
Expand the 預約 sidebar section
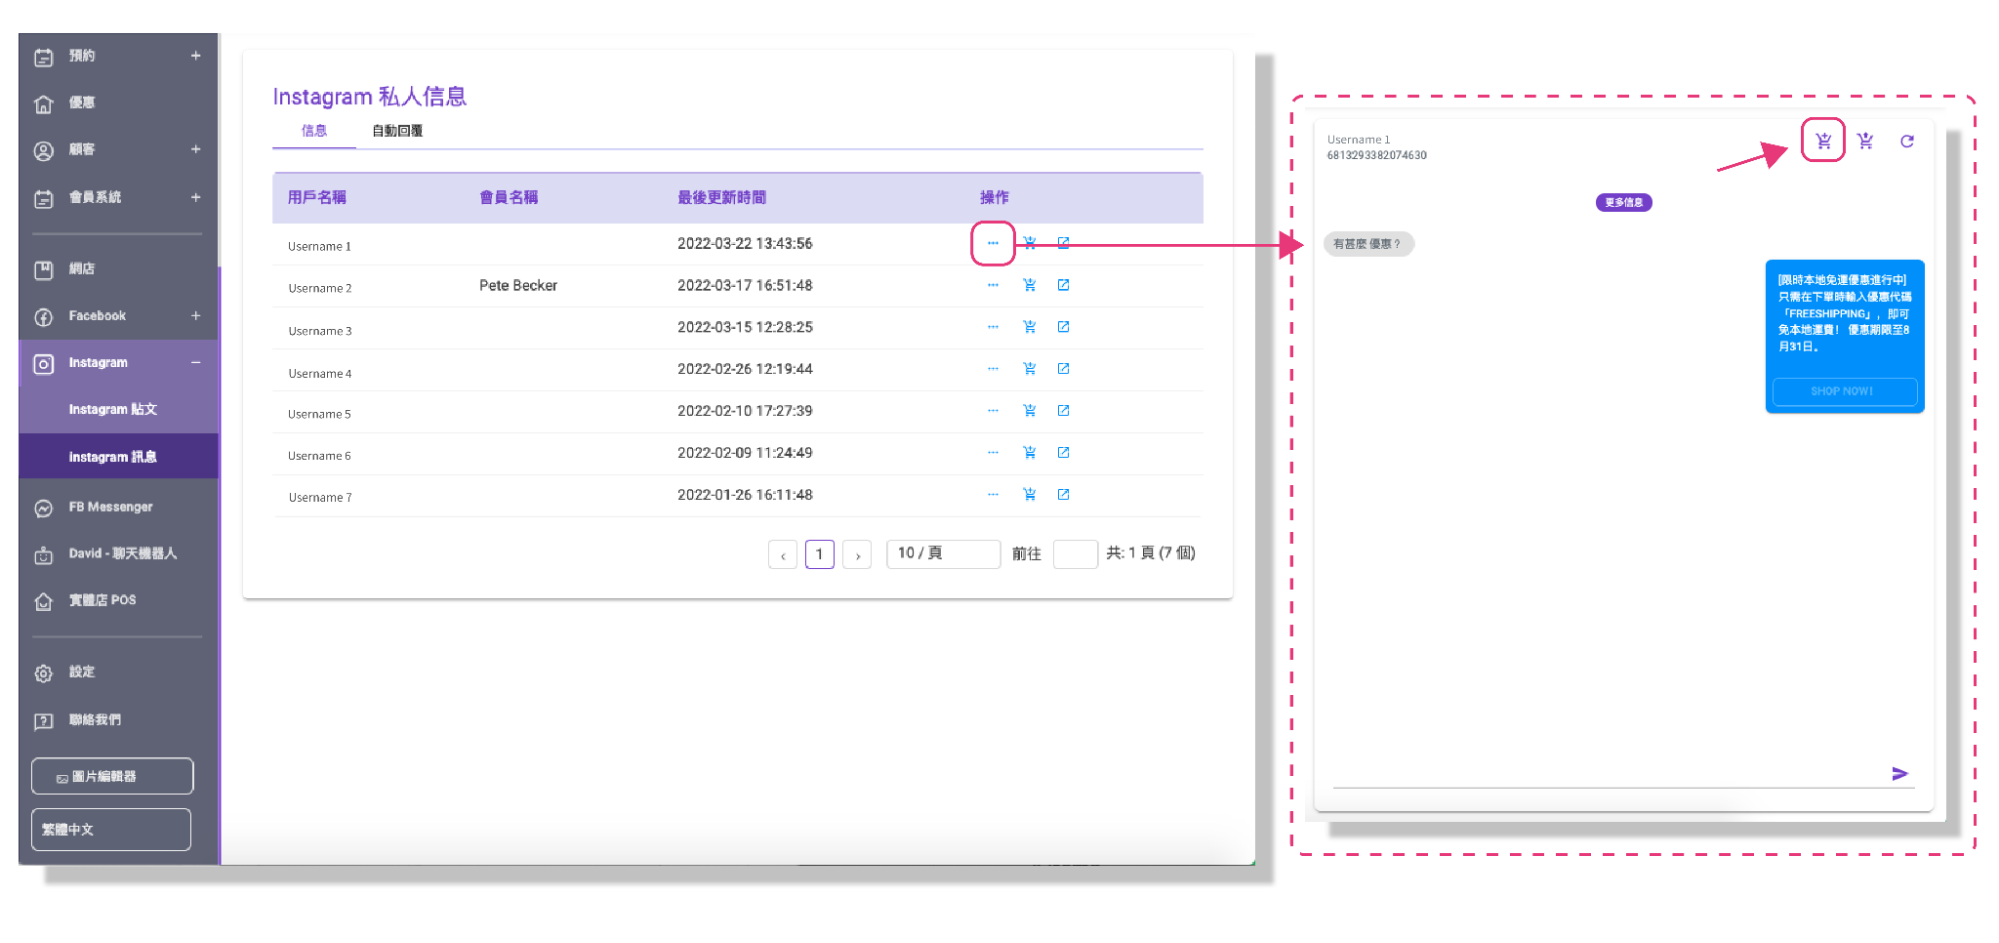pos(196,56)
